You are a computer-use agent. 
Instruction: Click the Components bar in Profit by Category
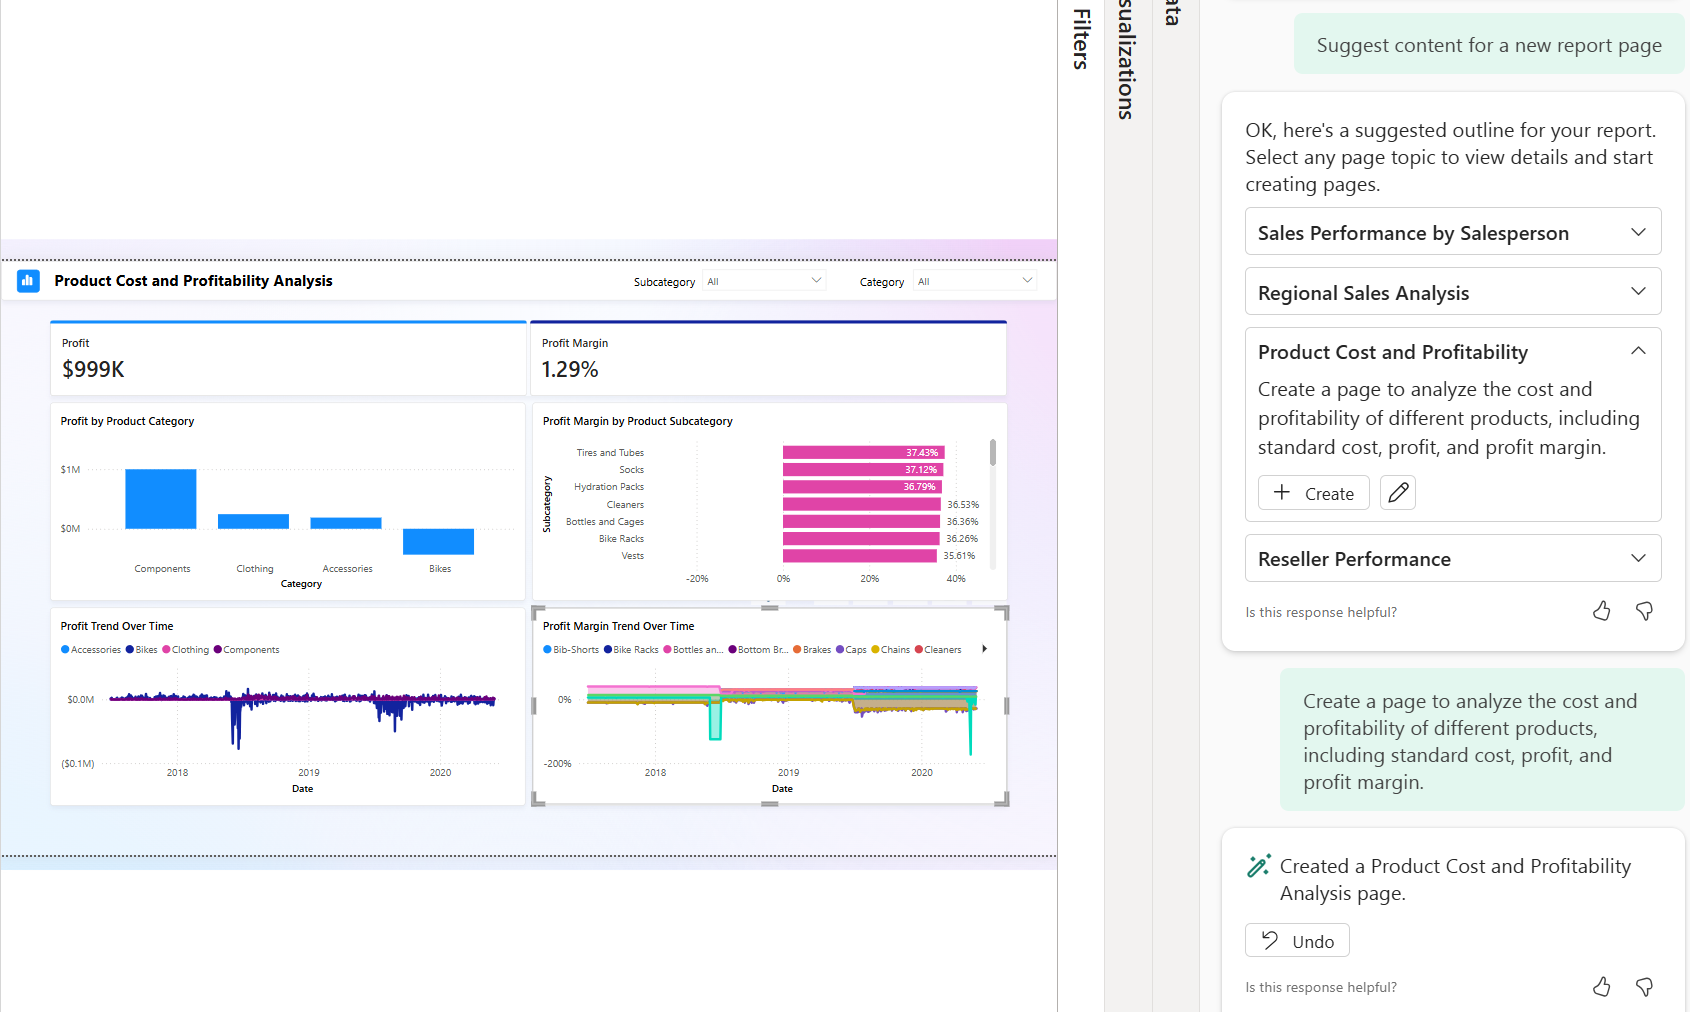click(x=160, y=498)
